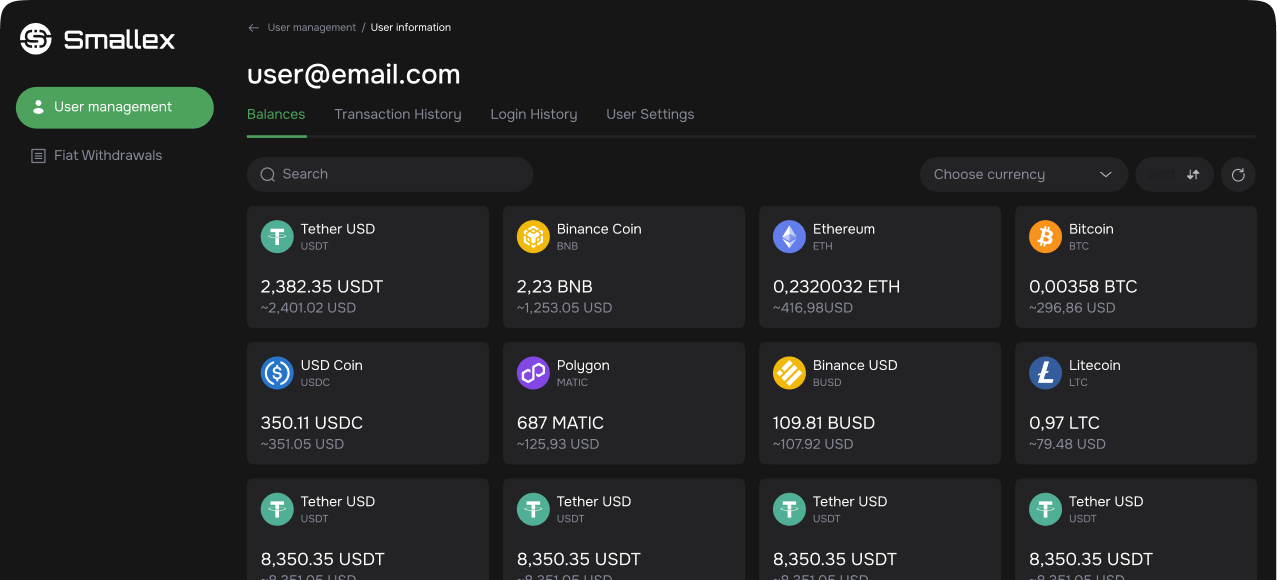Viewport: 1277px width, 580px height.
Task: Click the Sort button label
Action: click(1163, 175)
